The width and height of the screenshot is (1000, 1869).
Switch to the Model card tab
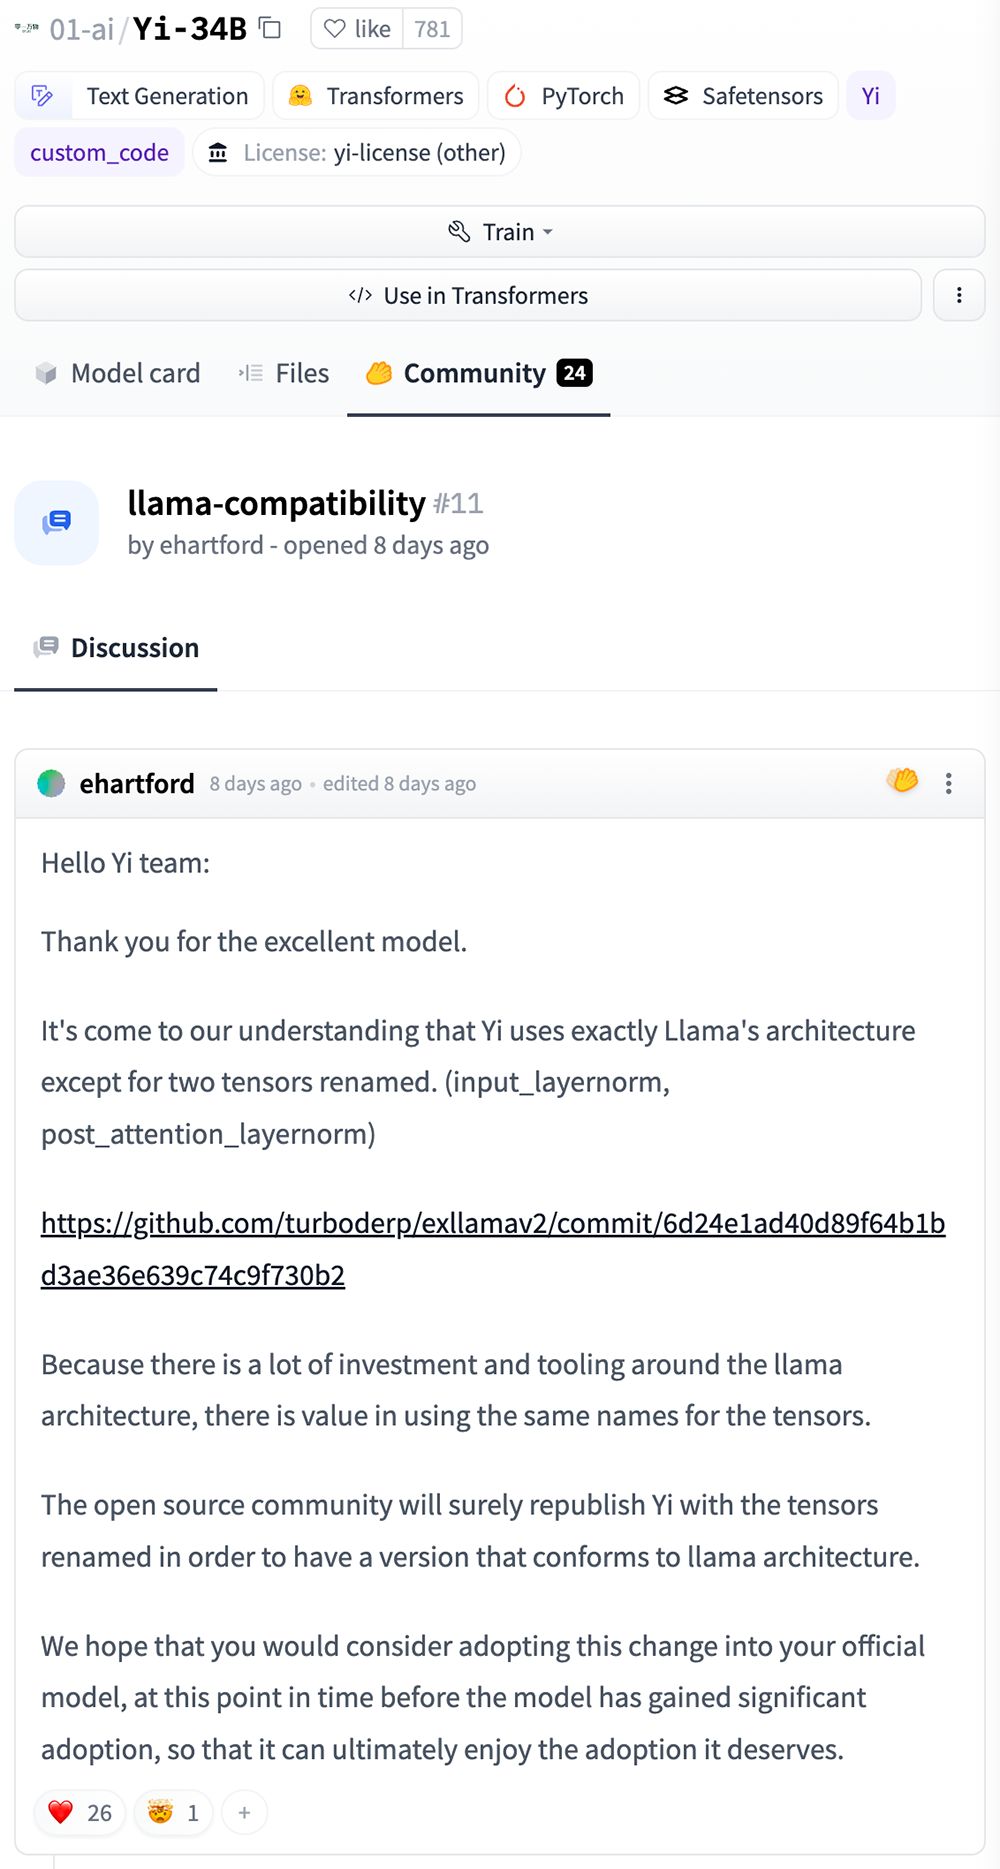coord(118,374)
